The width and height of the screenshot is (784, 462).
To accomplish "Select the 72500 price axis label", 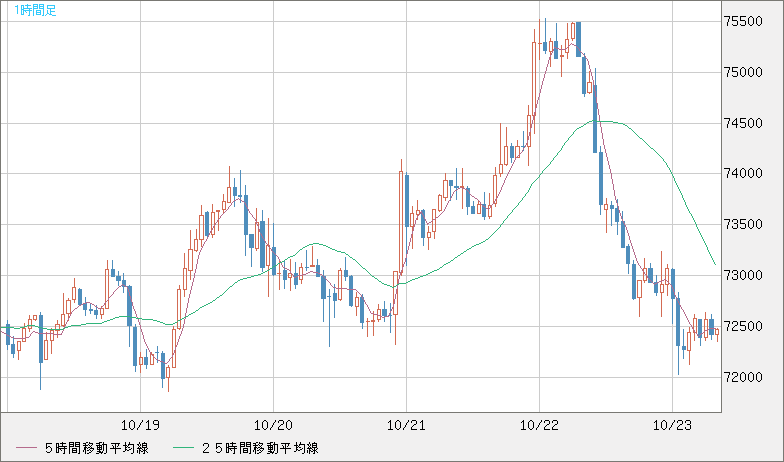I will pyautogui.click(x=744, y=326).
